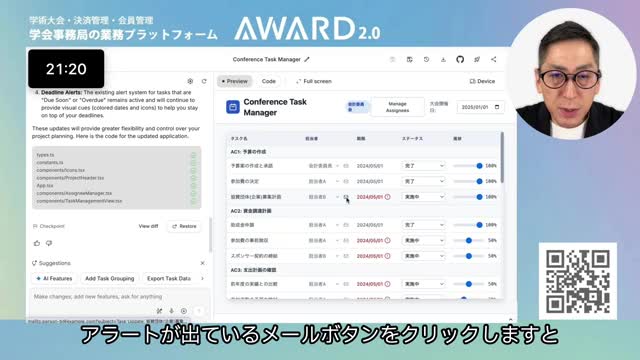The height and width of the screenshot is (360, 640).
Task: Click the conference date input field
Action: [x=480, y=107]
